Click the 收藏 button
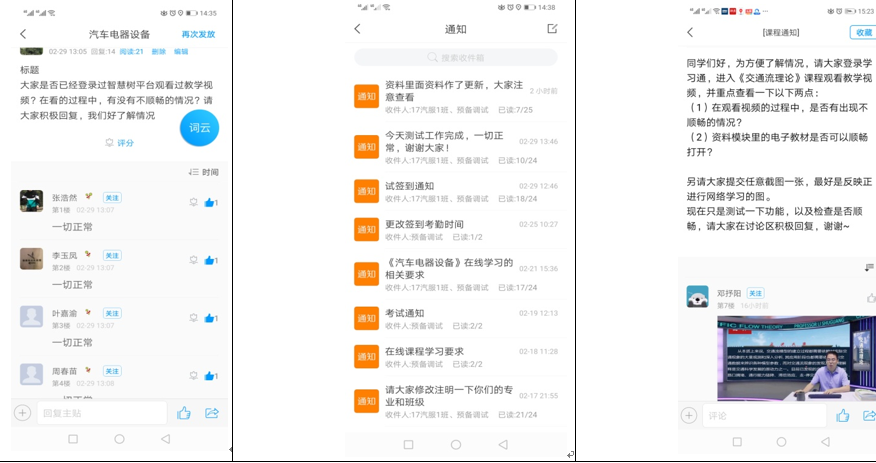Screen dimensions: 876x463 click(x=862, y=33)
